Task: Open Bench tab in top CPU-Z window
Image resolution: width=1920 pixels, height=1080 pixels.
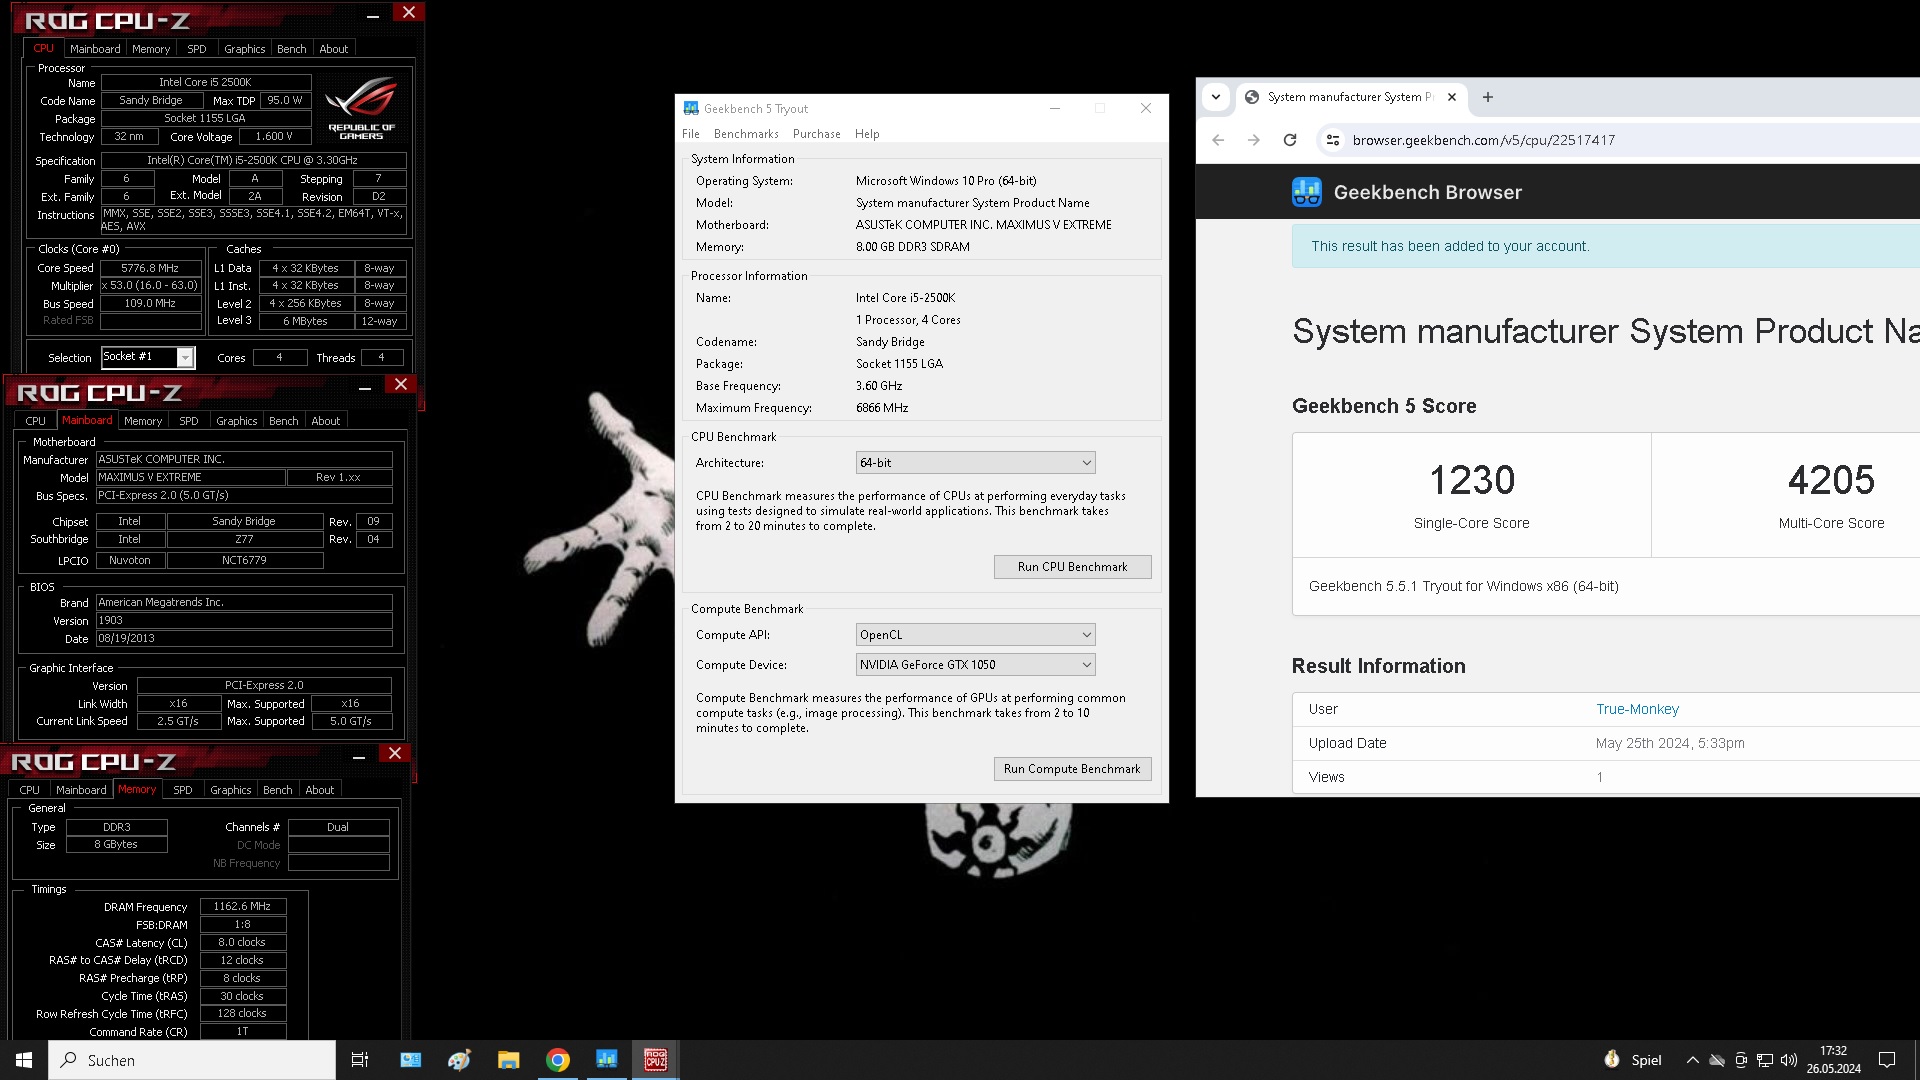Action: (x=292, y=49)
